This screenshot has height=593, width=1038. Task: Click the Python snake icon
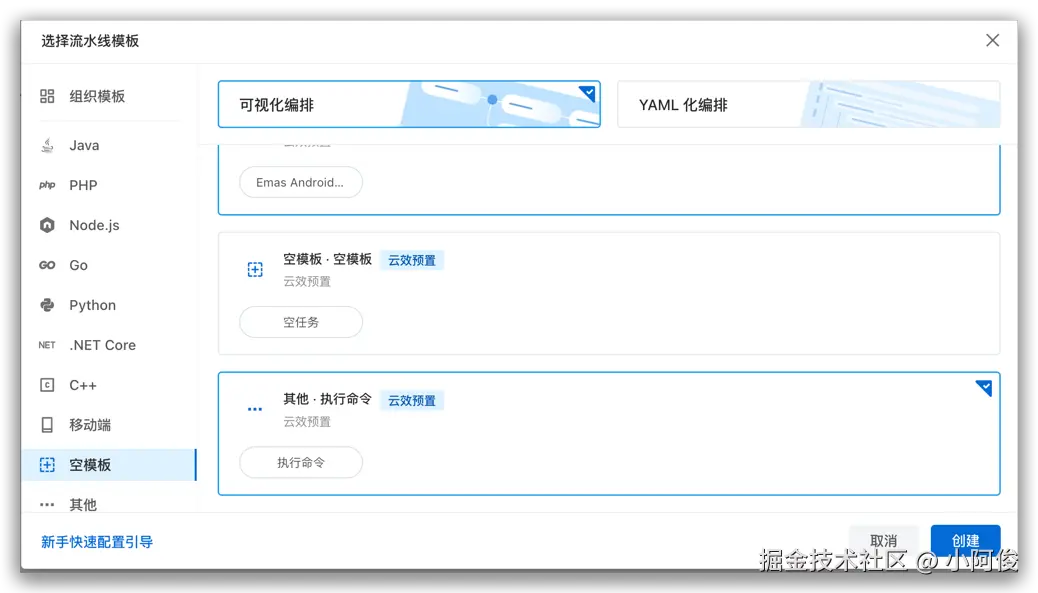[x=47, y=305]
